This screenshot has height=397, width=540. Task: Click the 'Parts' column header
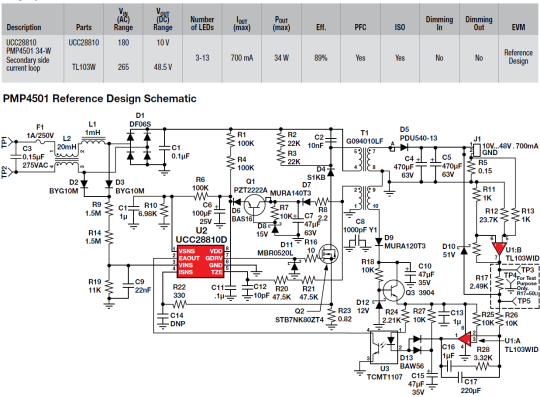click(84, 27)
